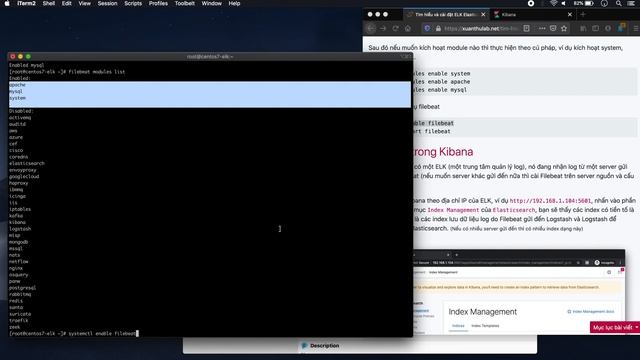
Task: Click the tracking protection shield icon
Action: 427,28
